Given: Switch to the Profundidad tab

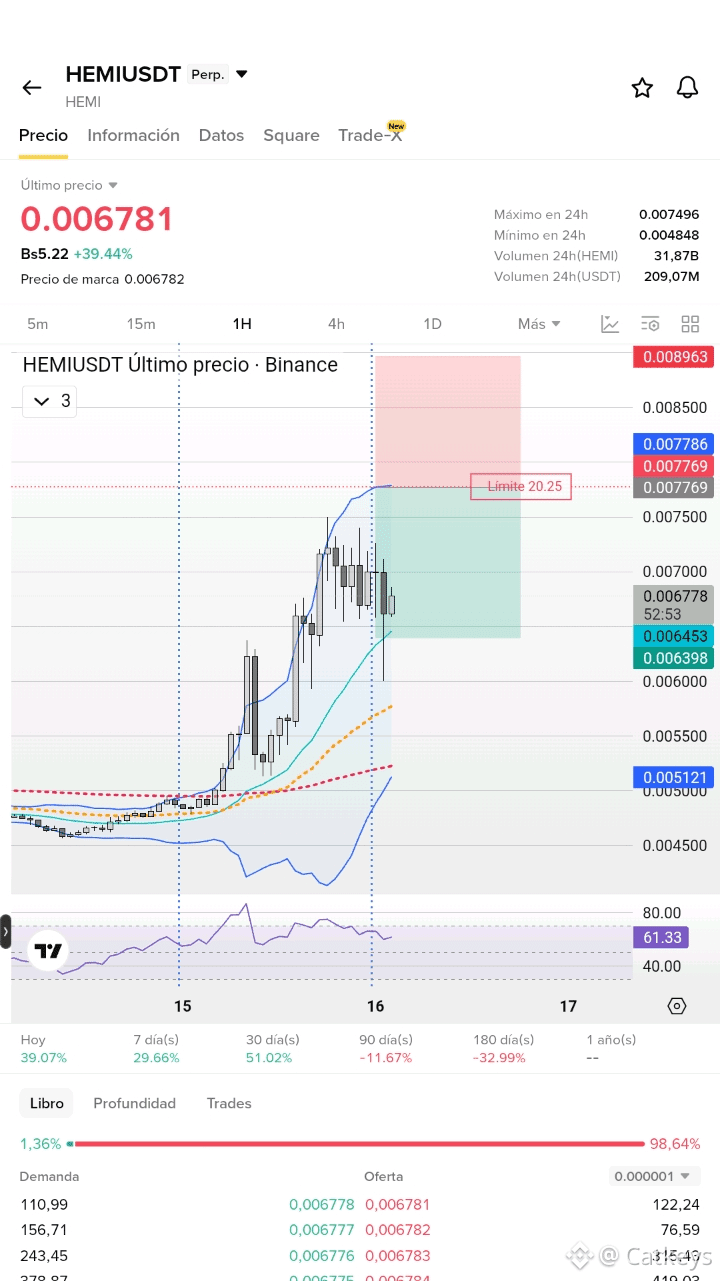Looking at the screenshot, I should (134, 1103).
